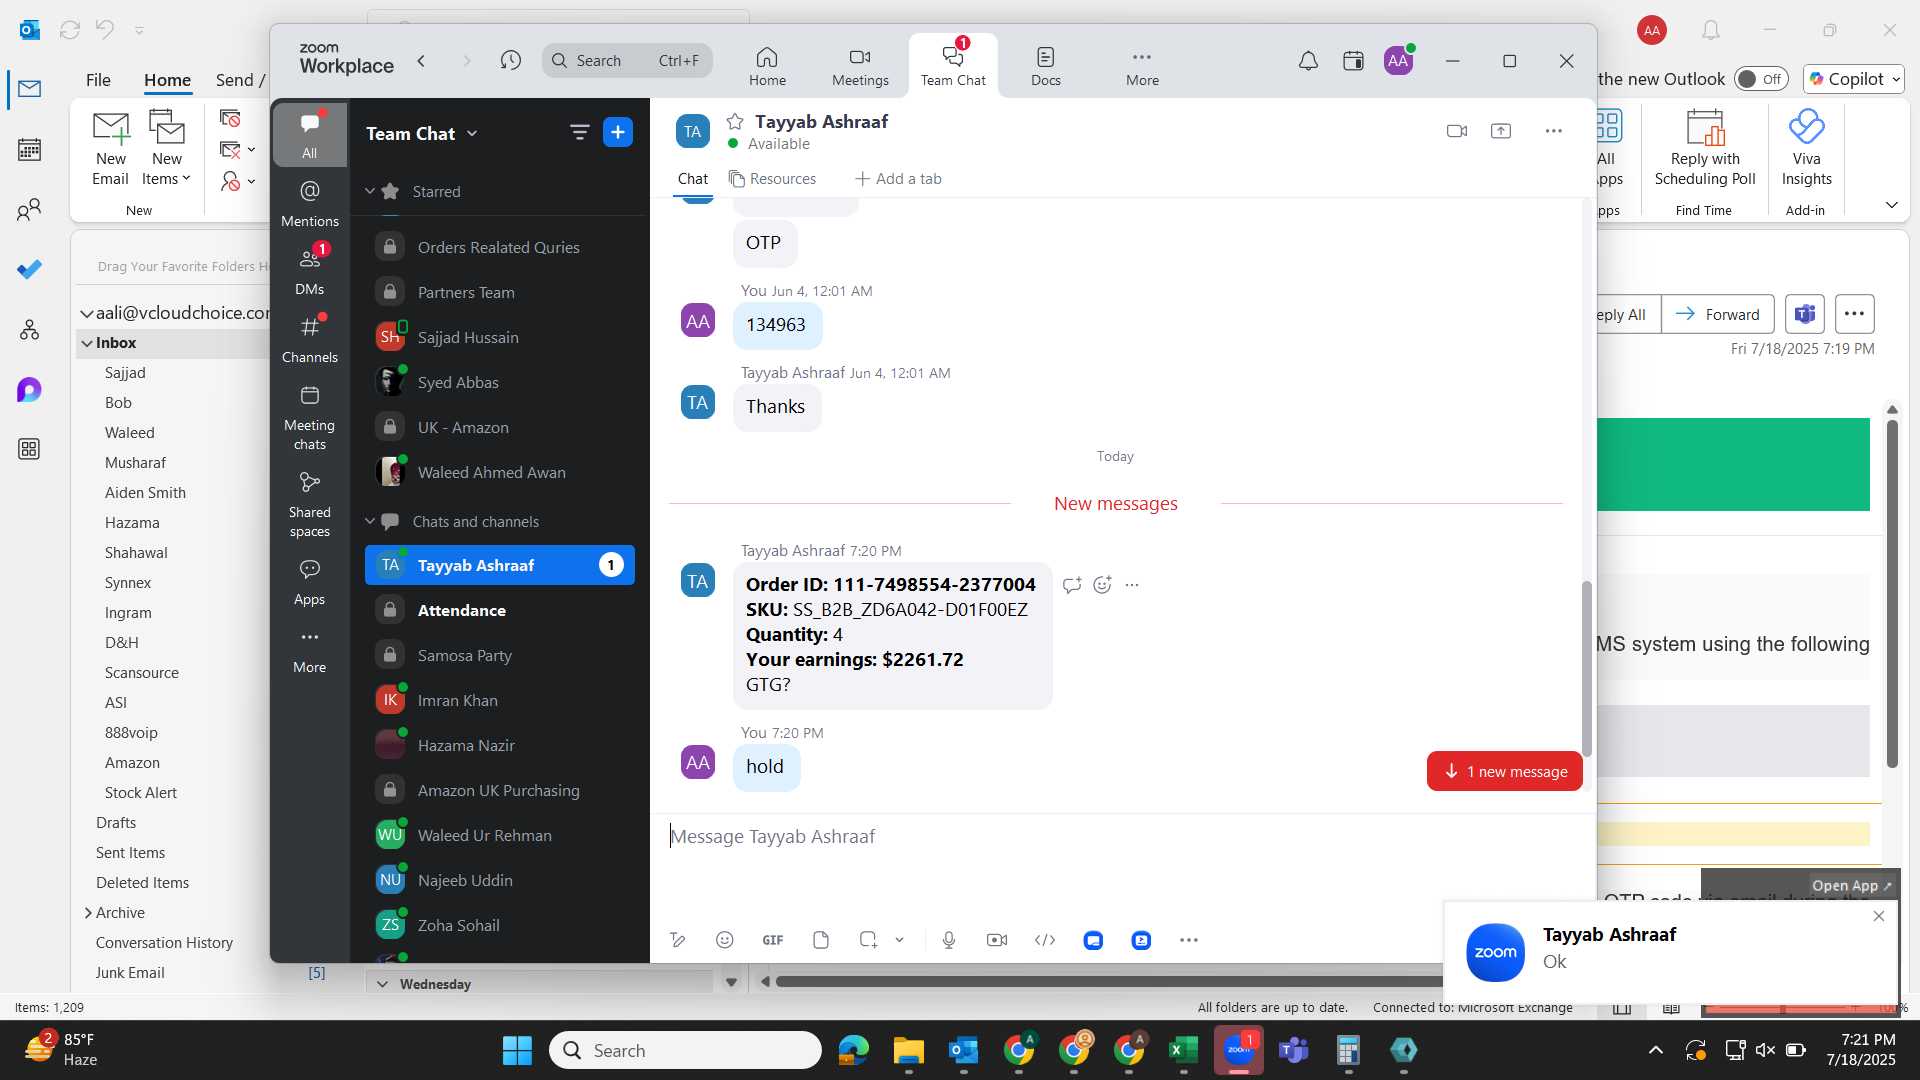This screenshot has height=1080, width=1920.
Task: Open Microsoft Teams from the taskbar
Action: click(1294, 1050)
